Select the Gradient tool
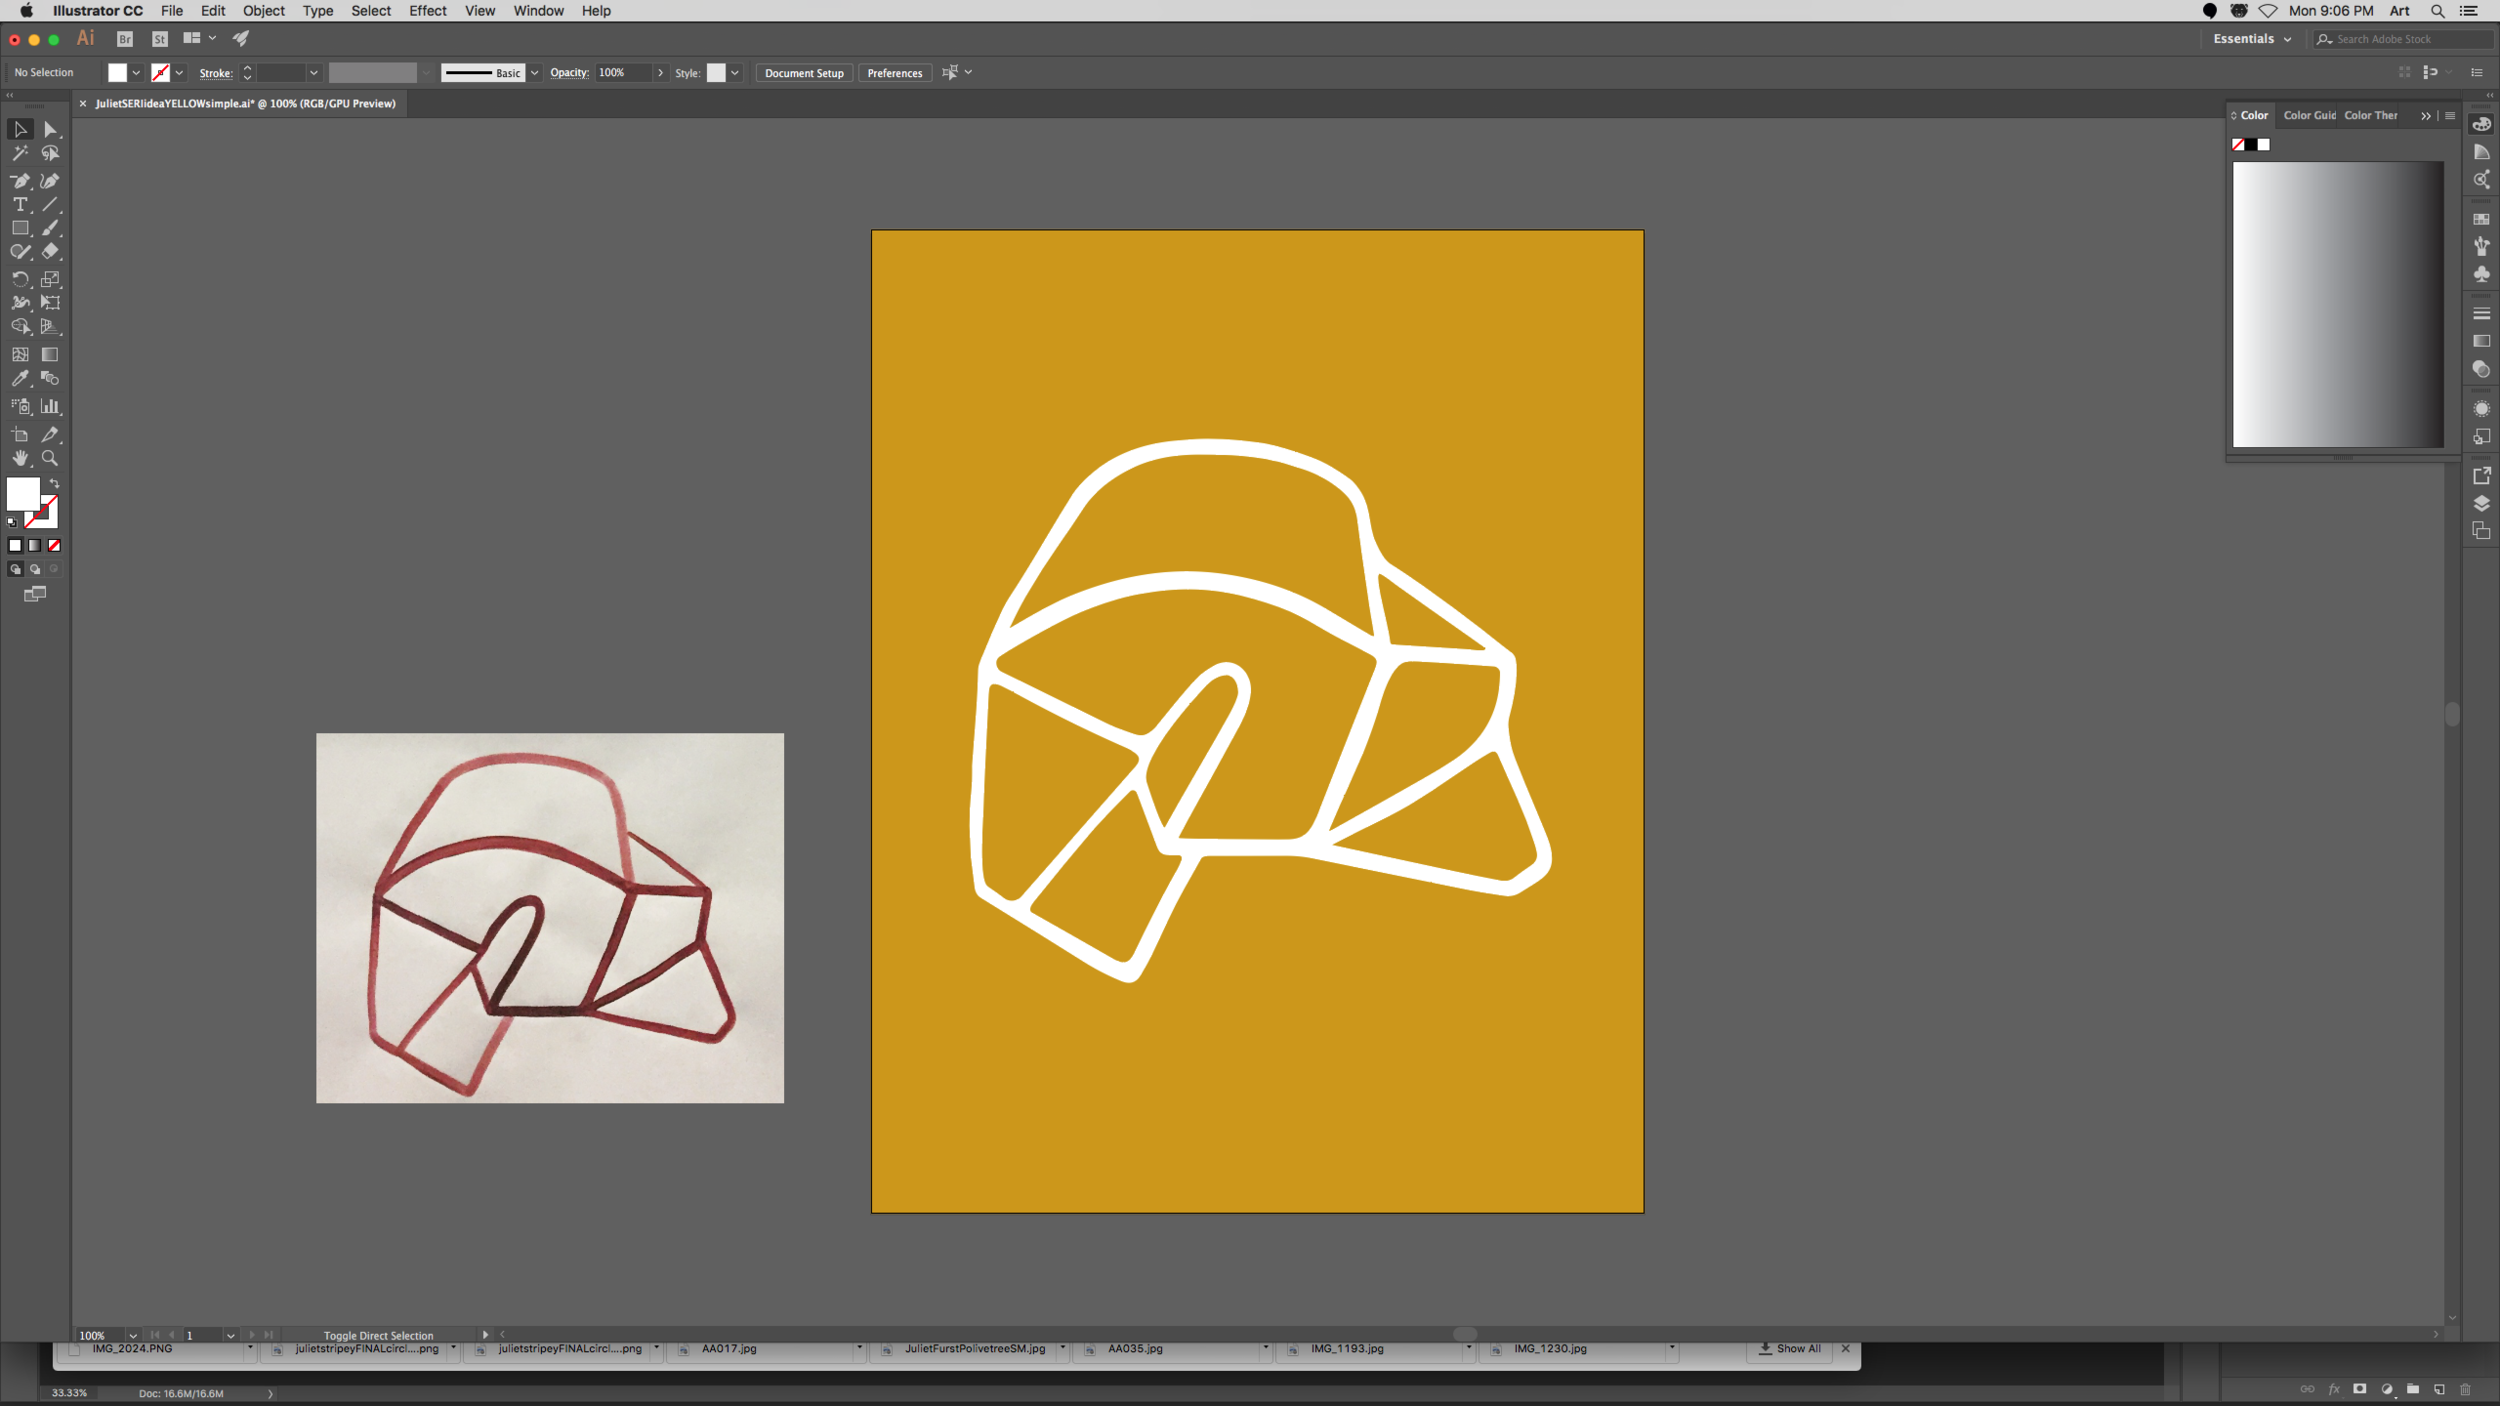This screenshot has height=1406, width=2500. (x=50, y=355)
